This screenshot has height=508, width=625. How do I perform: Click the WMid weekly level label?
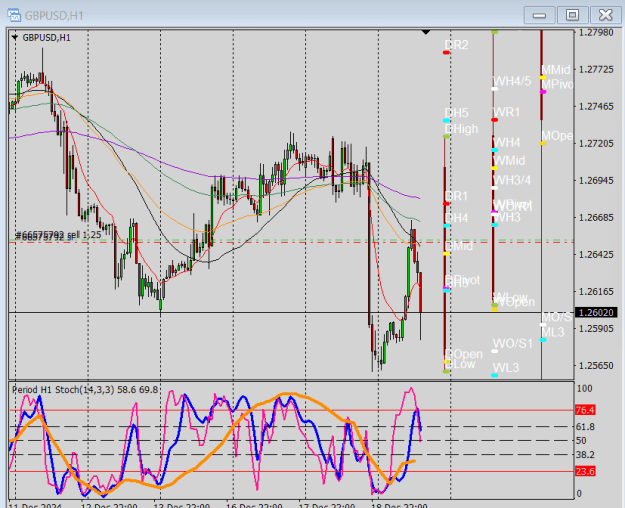pyautogui.click(x=509, y=160)
